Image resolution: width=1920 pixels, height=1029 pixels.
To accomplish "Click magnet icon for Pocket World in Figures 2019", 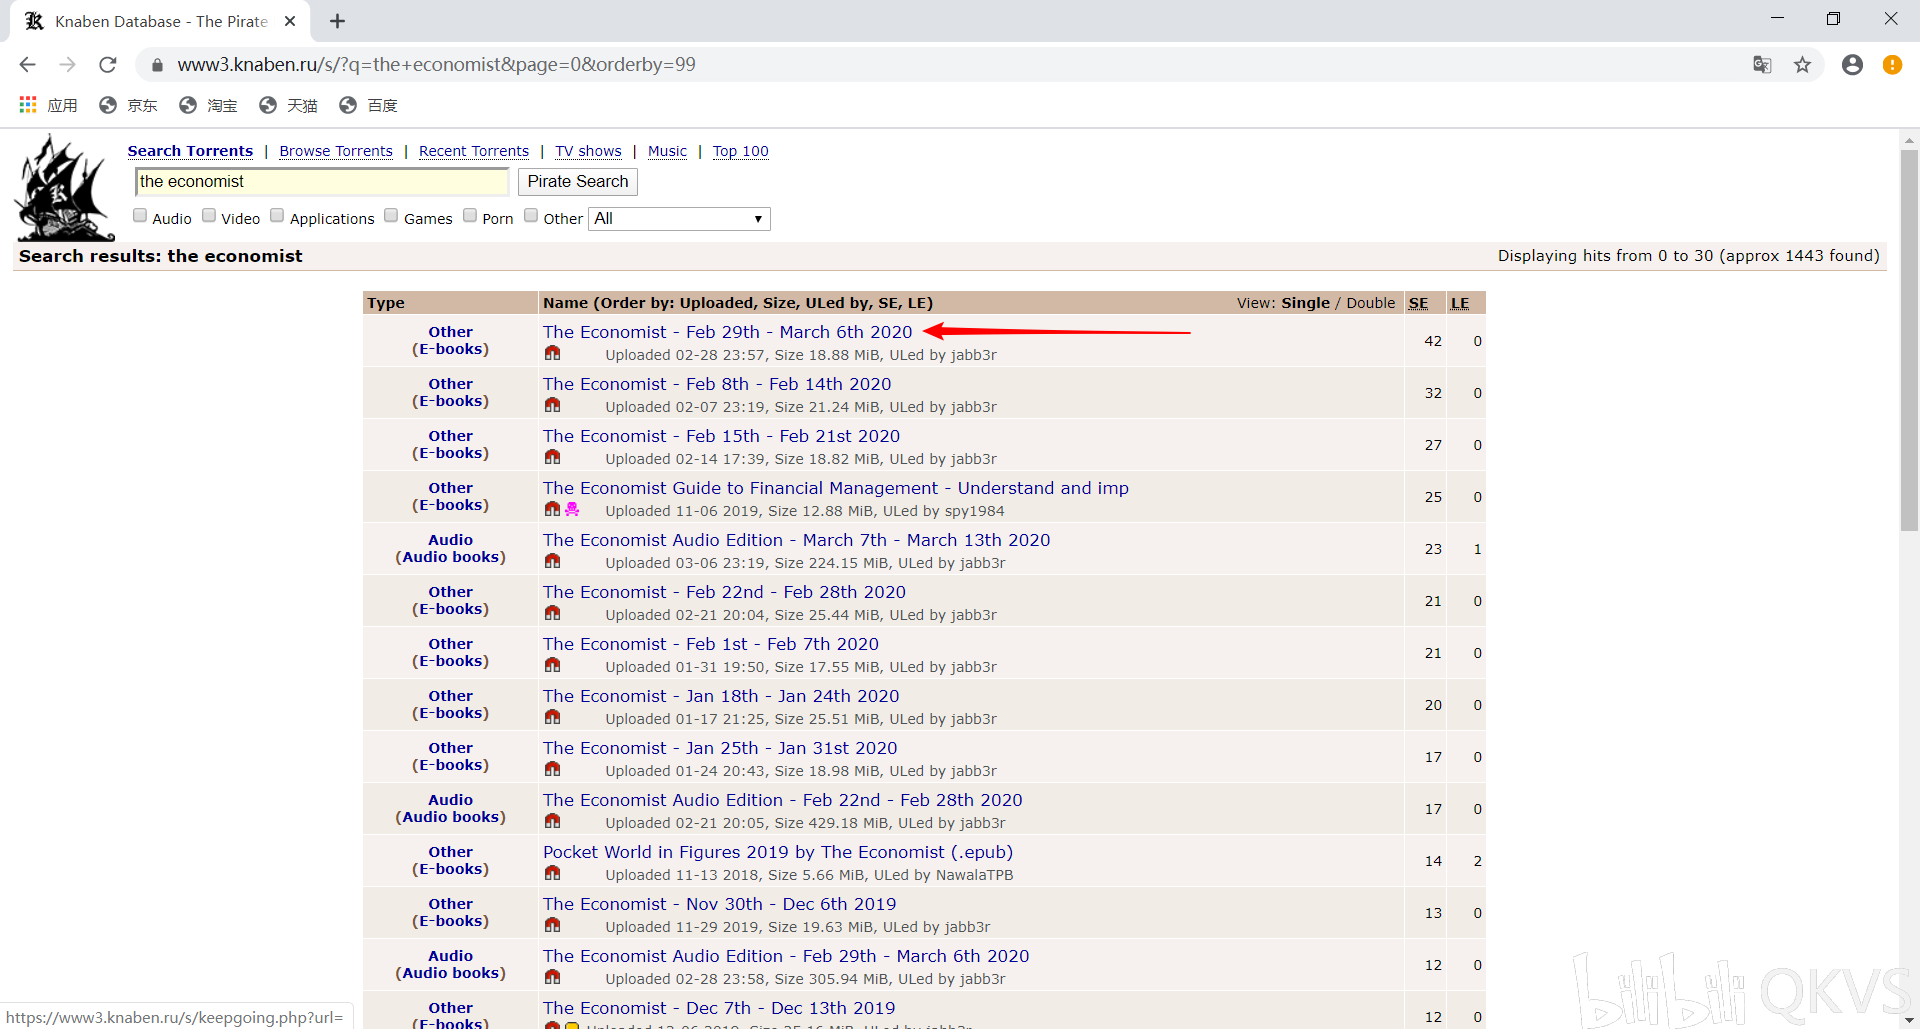I will (552, 874).
